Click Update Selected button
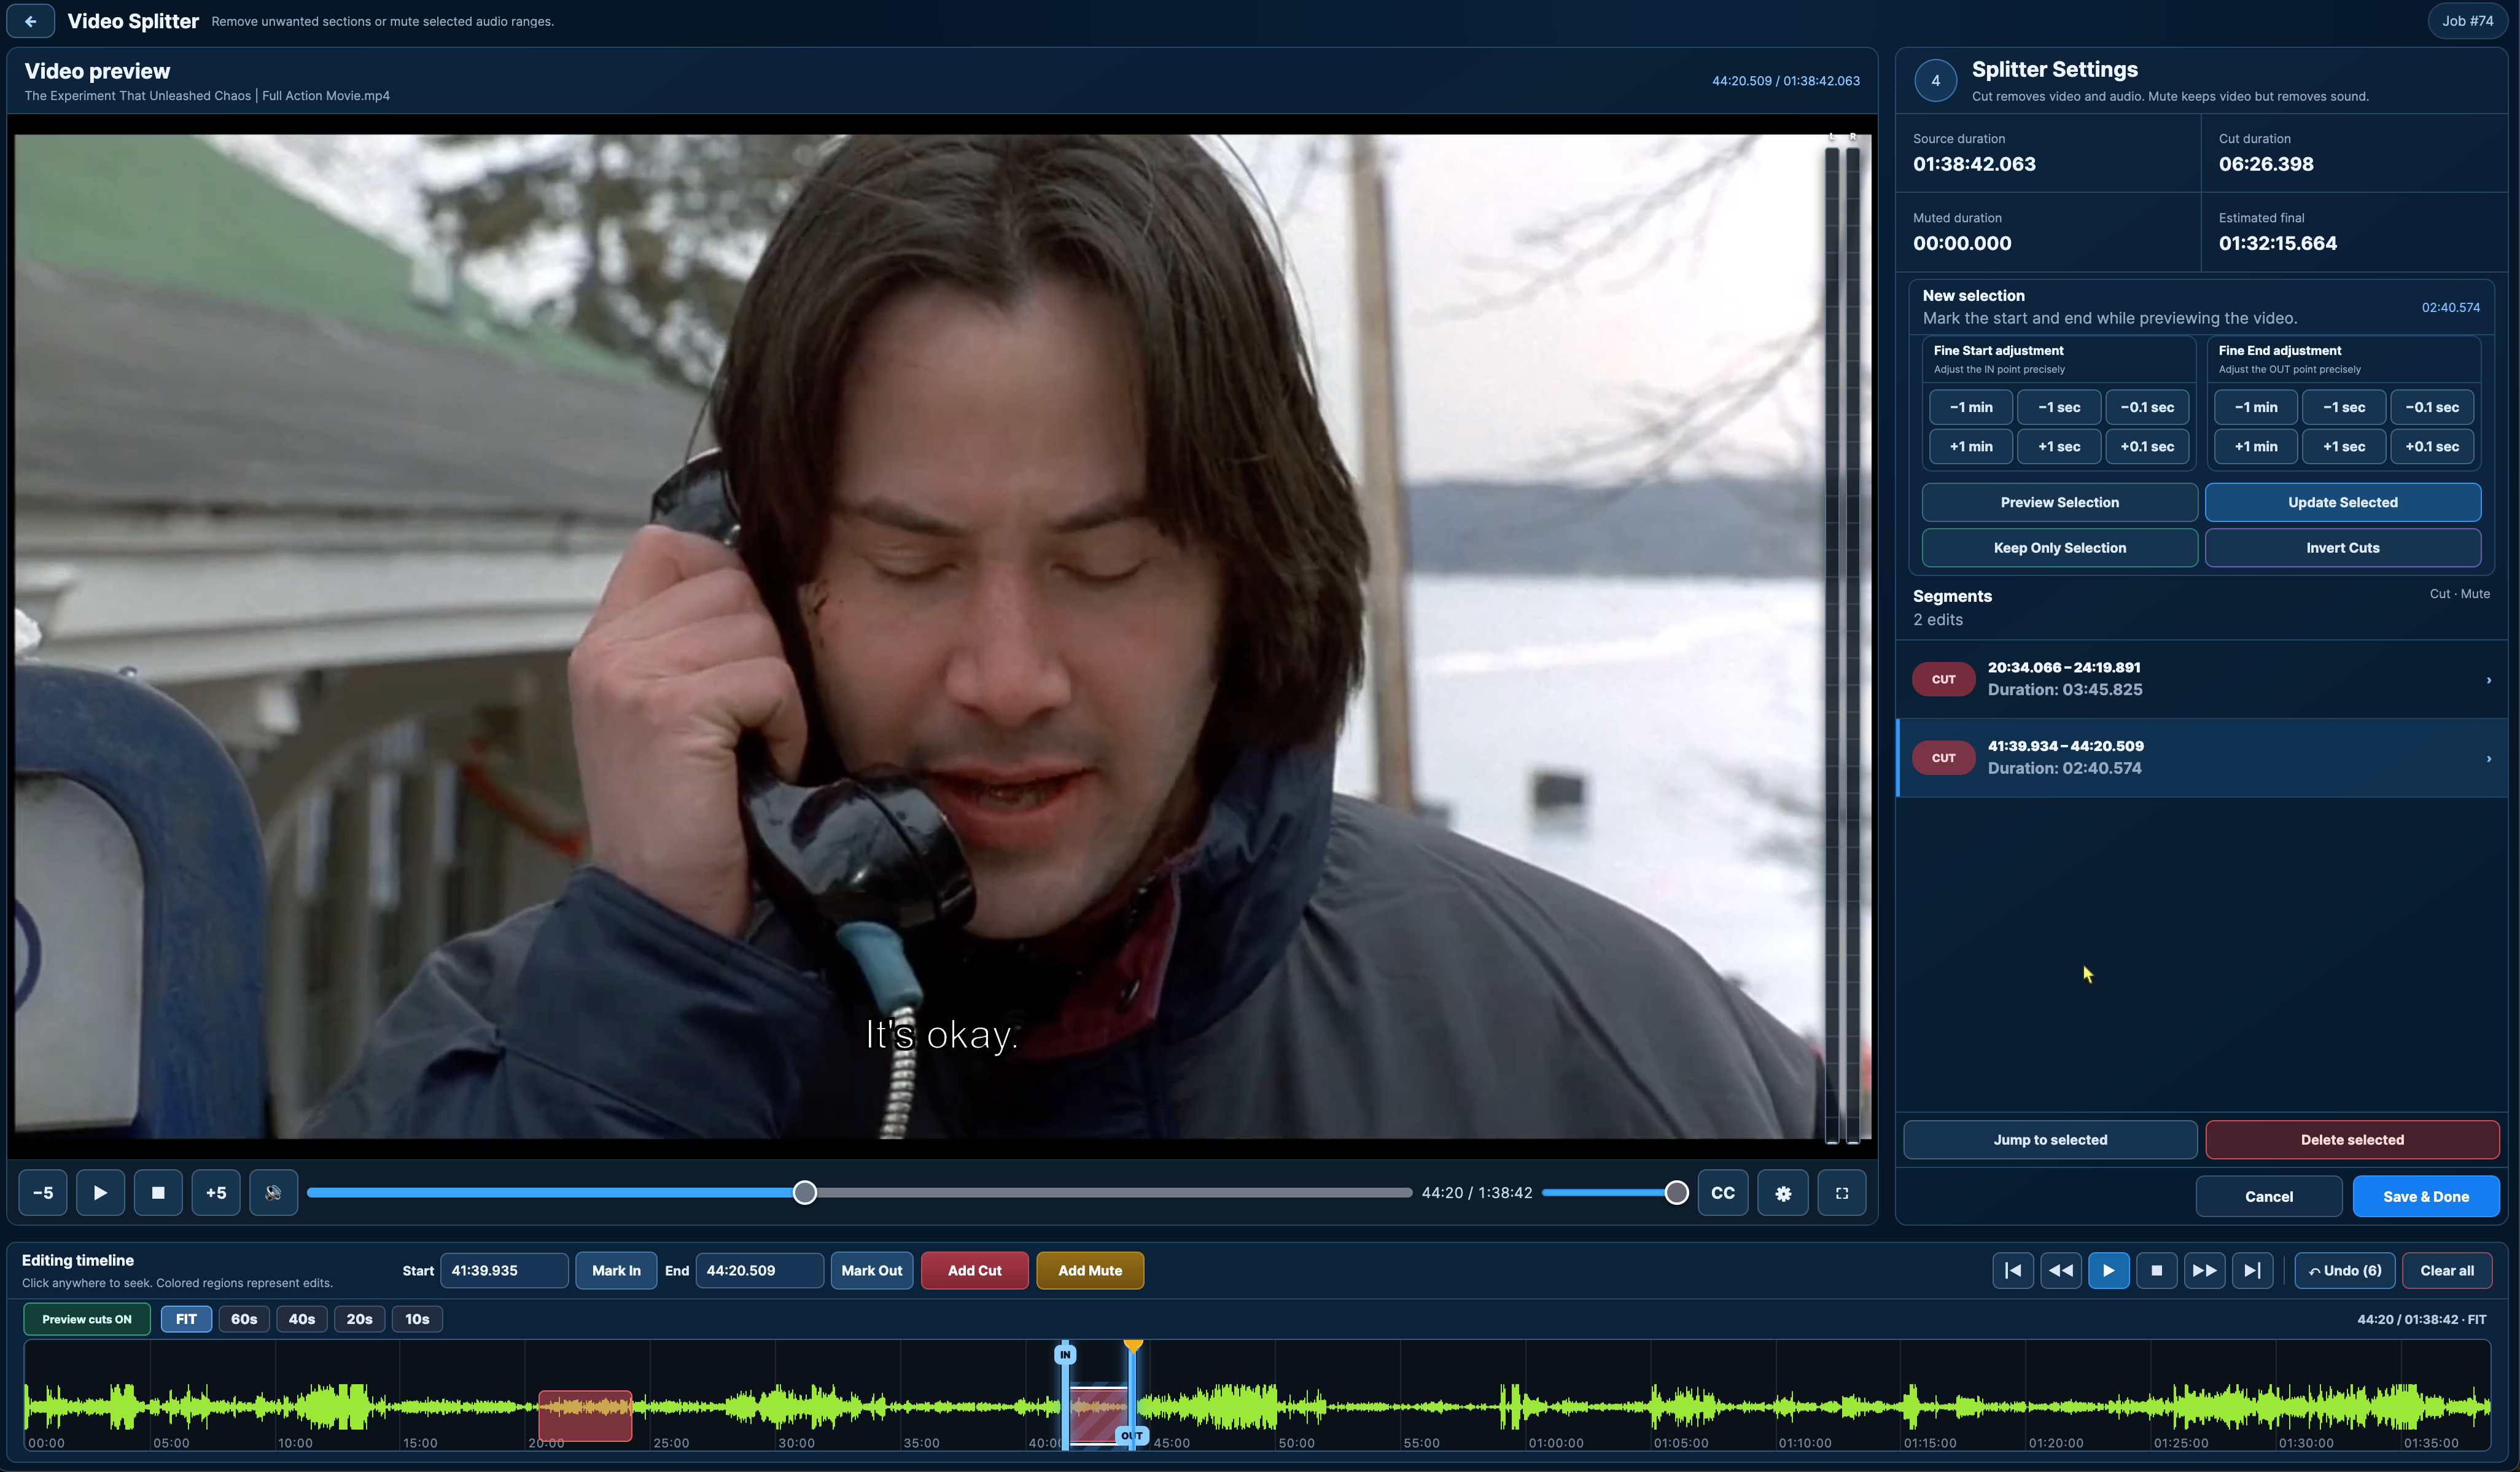The height and width of the screenshot is (1472, 2520). click(x=2342, y=502)
